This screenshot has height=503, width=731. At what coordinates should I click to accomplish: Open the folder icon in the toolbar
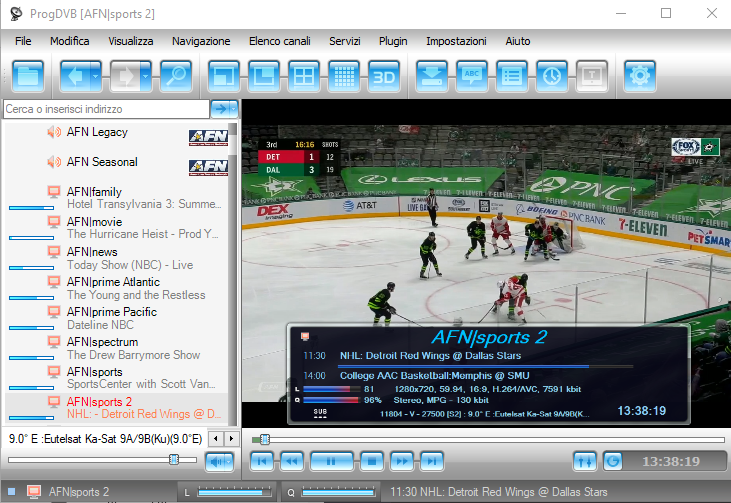pos(28,76)
